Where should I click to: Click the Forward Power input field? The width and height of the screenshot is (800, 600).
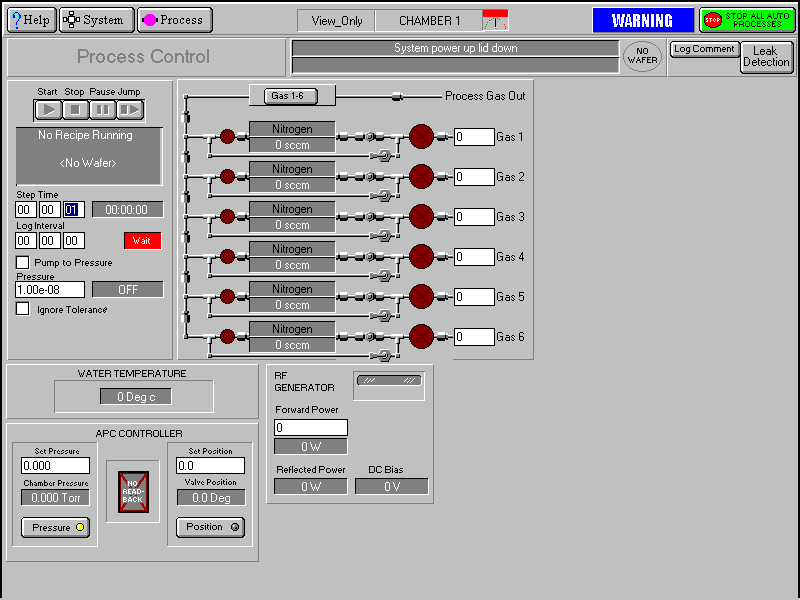tap(311, 428)
